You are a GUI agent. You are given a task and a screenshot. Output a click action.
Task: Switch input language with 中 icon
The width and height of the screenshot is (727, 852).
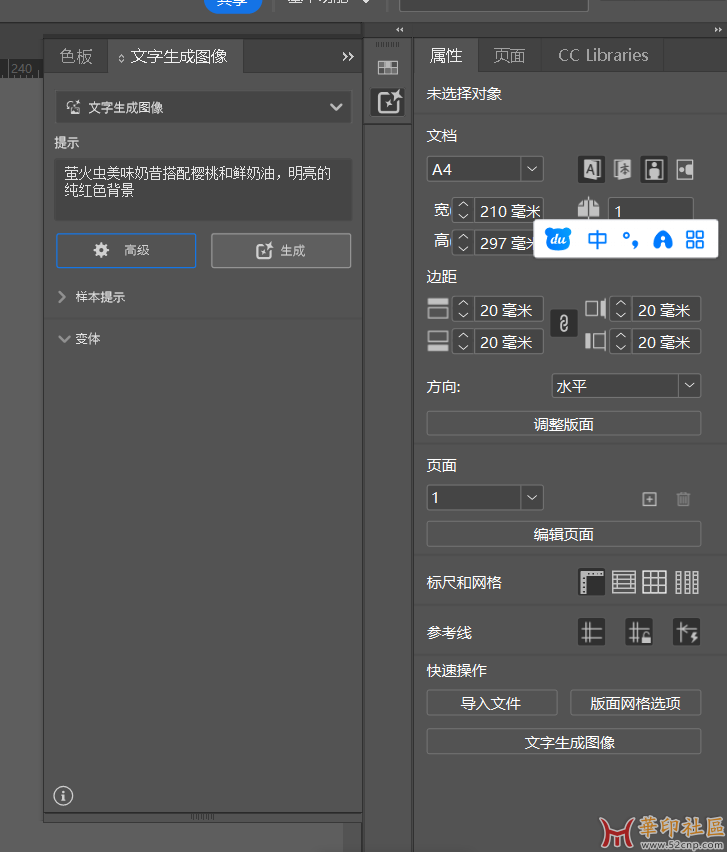pyautogui.click(x=597, y=239)
